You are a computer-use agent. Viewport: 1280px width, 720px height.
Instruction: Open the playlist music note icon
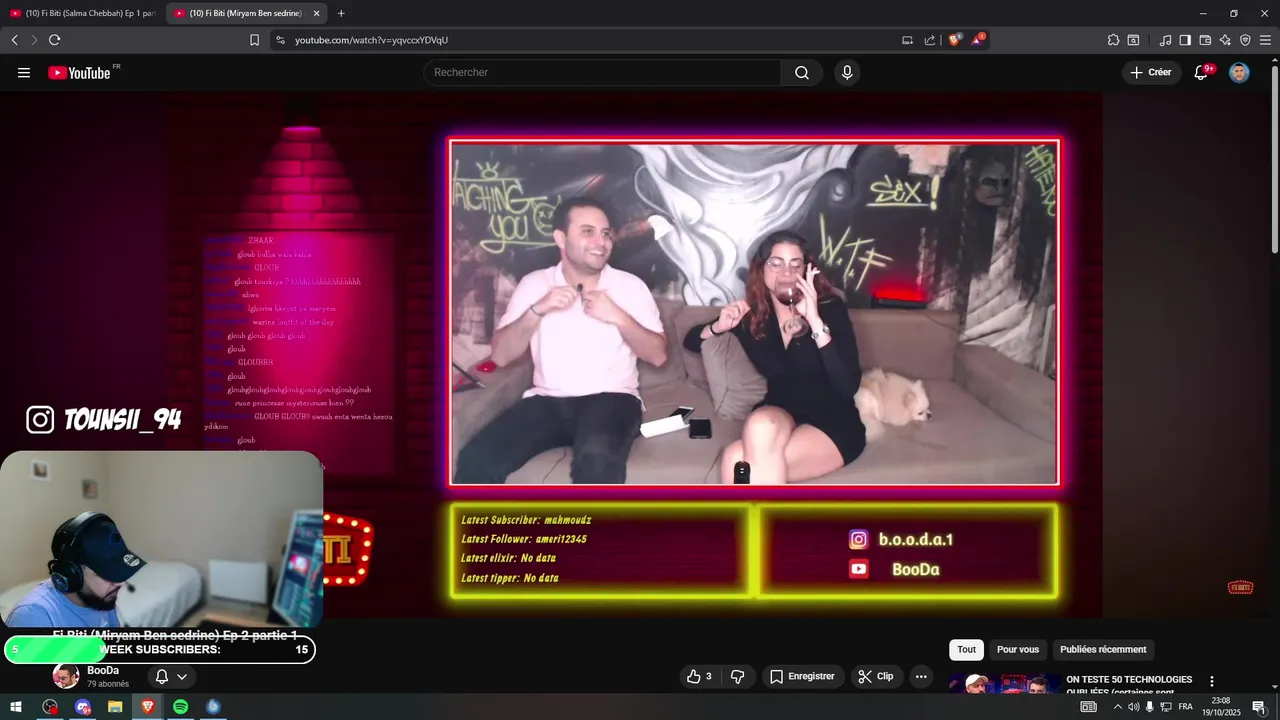tap(1165, 40)
